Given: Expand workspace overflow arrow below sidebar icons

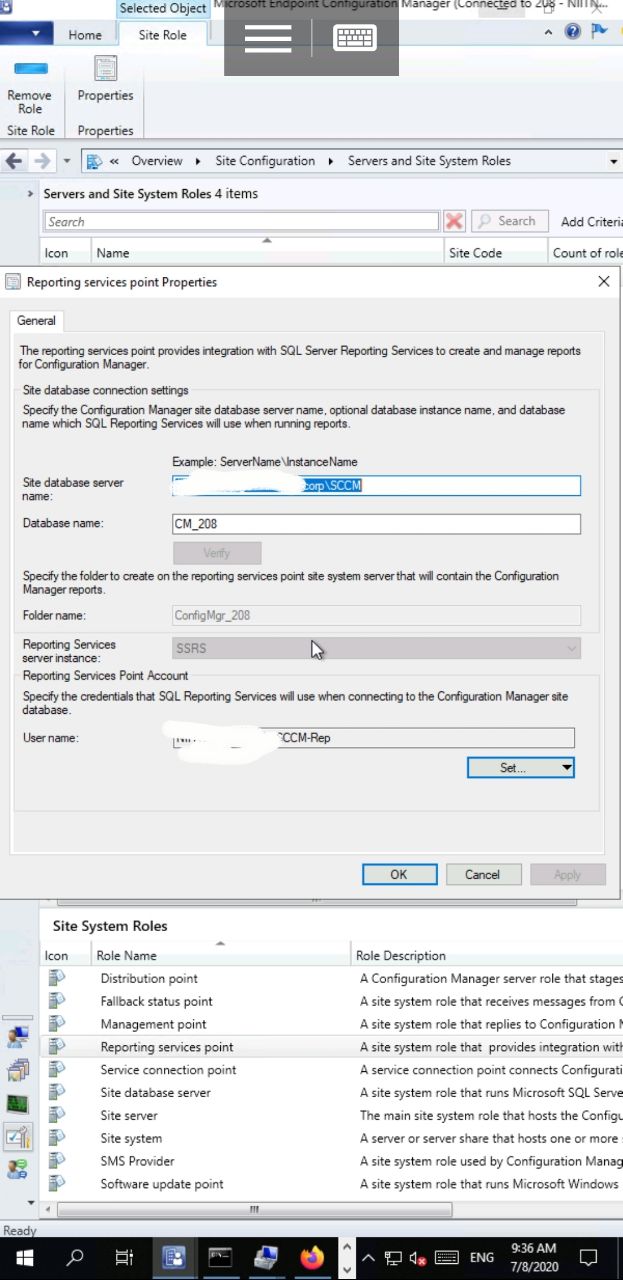Looking at the screenshot, I should point(30,1203).
